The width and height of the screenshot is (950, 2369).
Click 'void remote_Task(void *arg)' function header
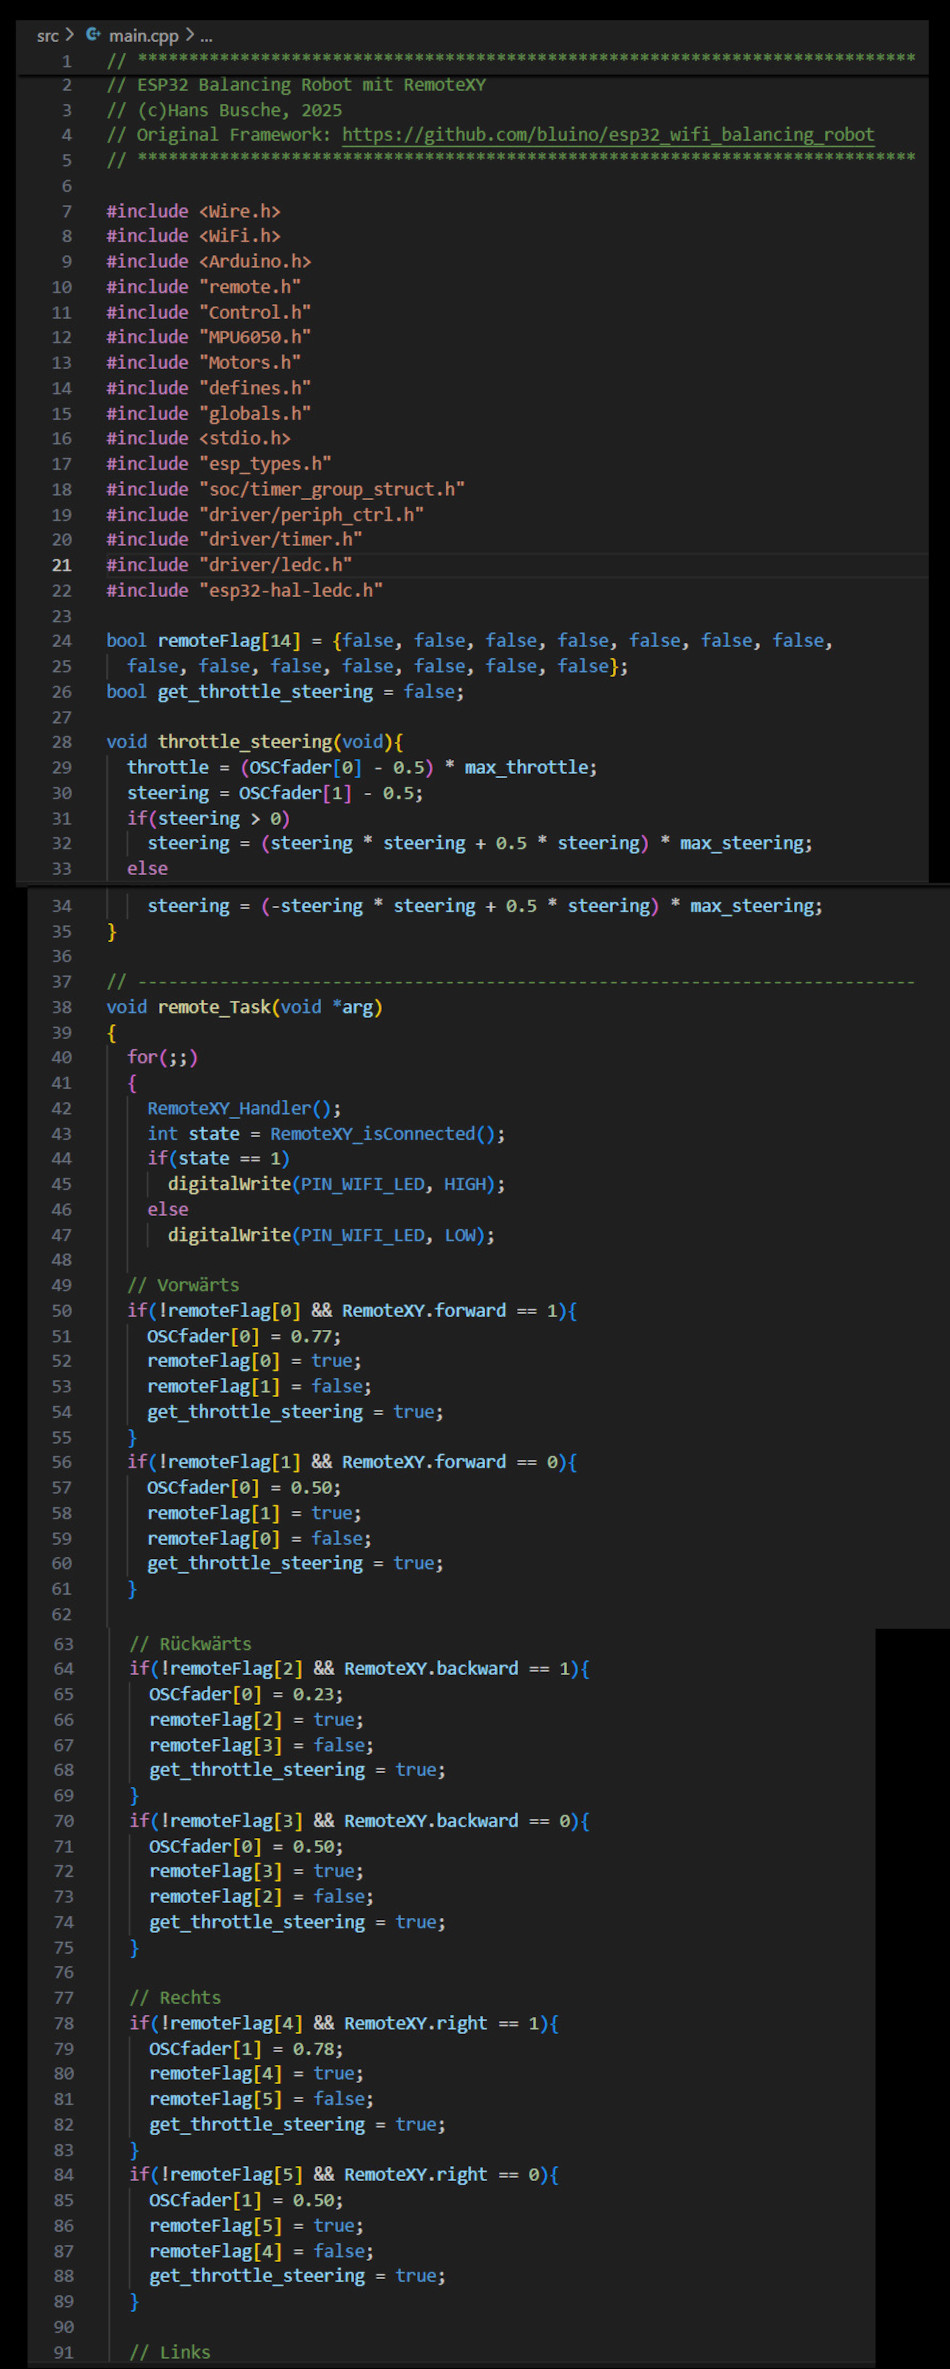tap(245, 1008)
